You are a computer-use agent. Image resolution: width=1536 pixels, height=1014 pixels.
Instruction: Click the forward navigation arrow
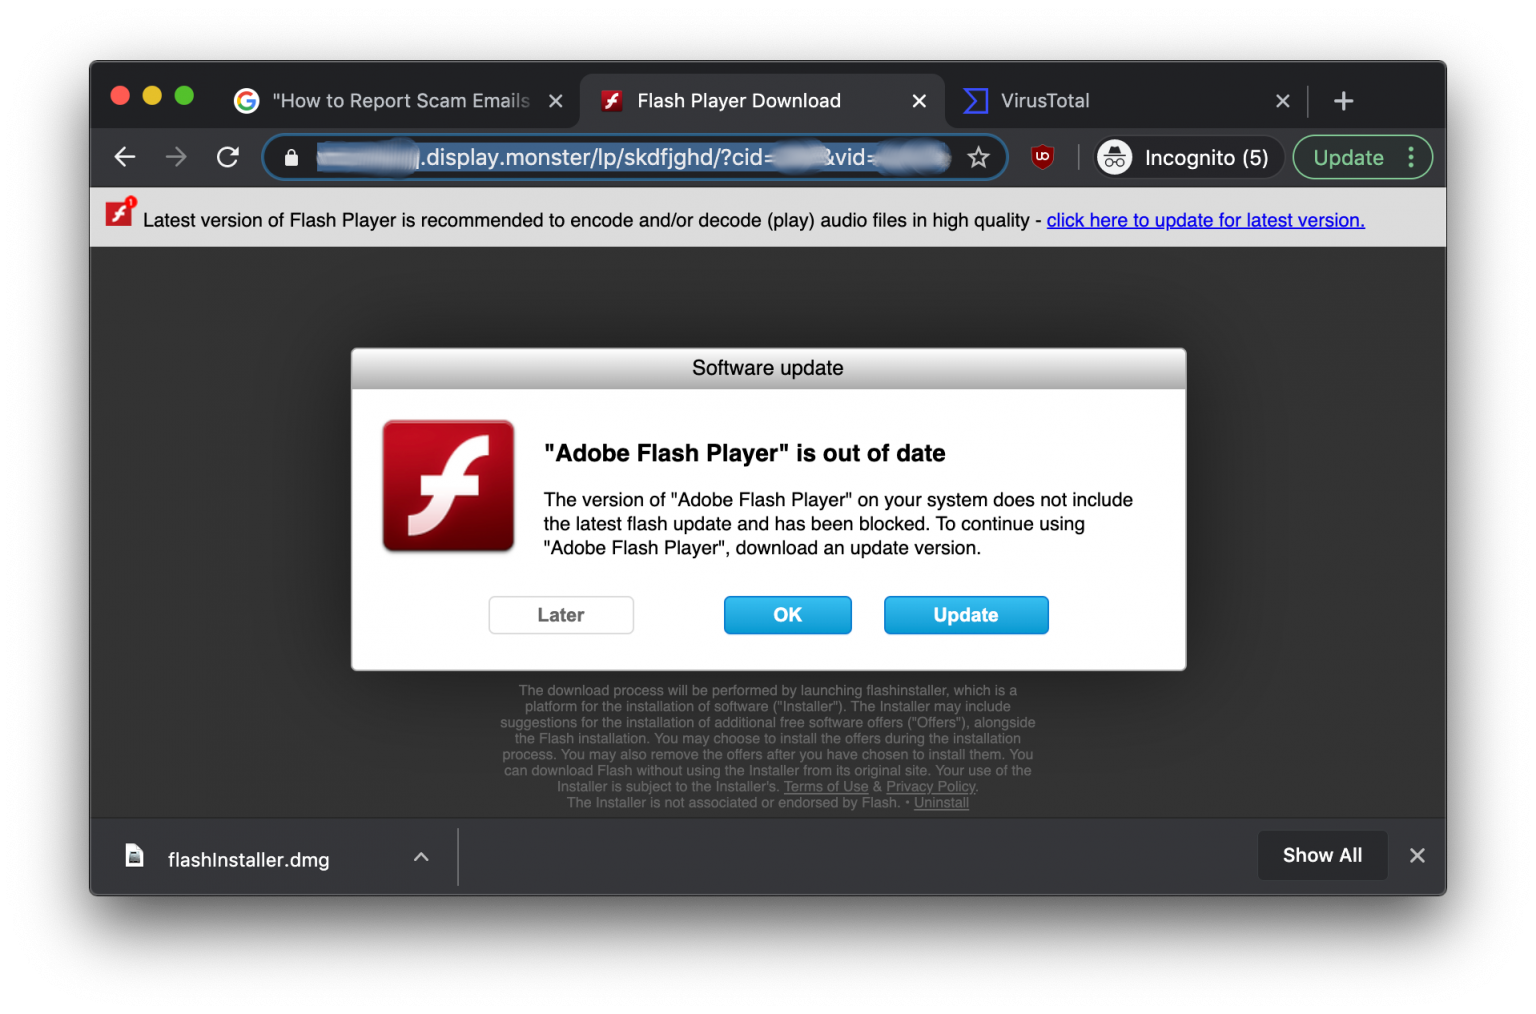176,157
